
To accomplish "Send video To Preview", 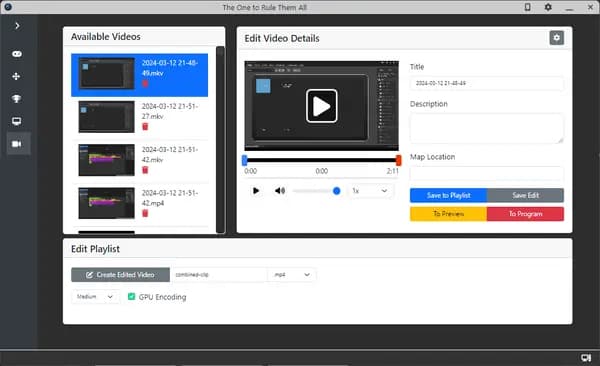I will 448,214.
